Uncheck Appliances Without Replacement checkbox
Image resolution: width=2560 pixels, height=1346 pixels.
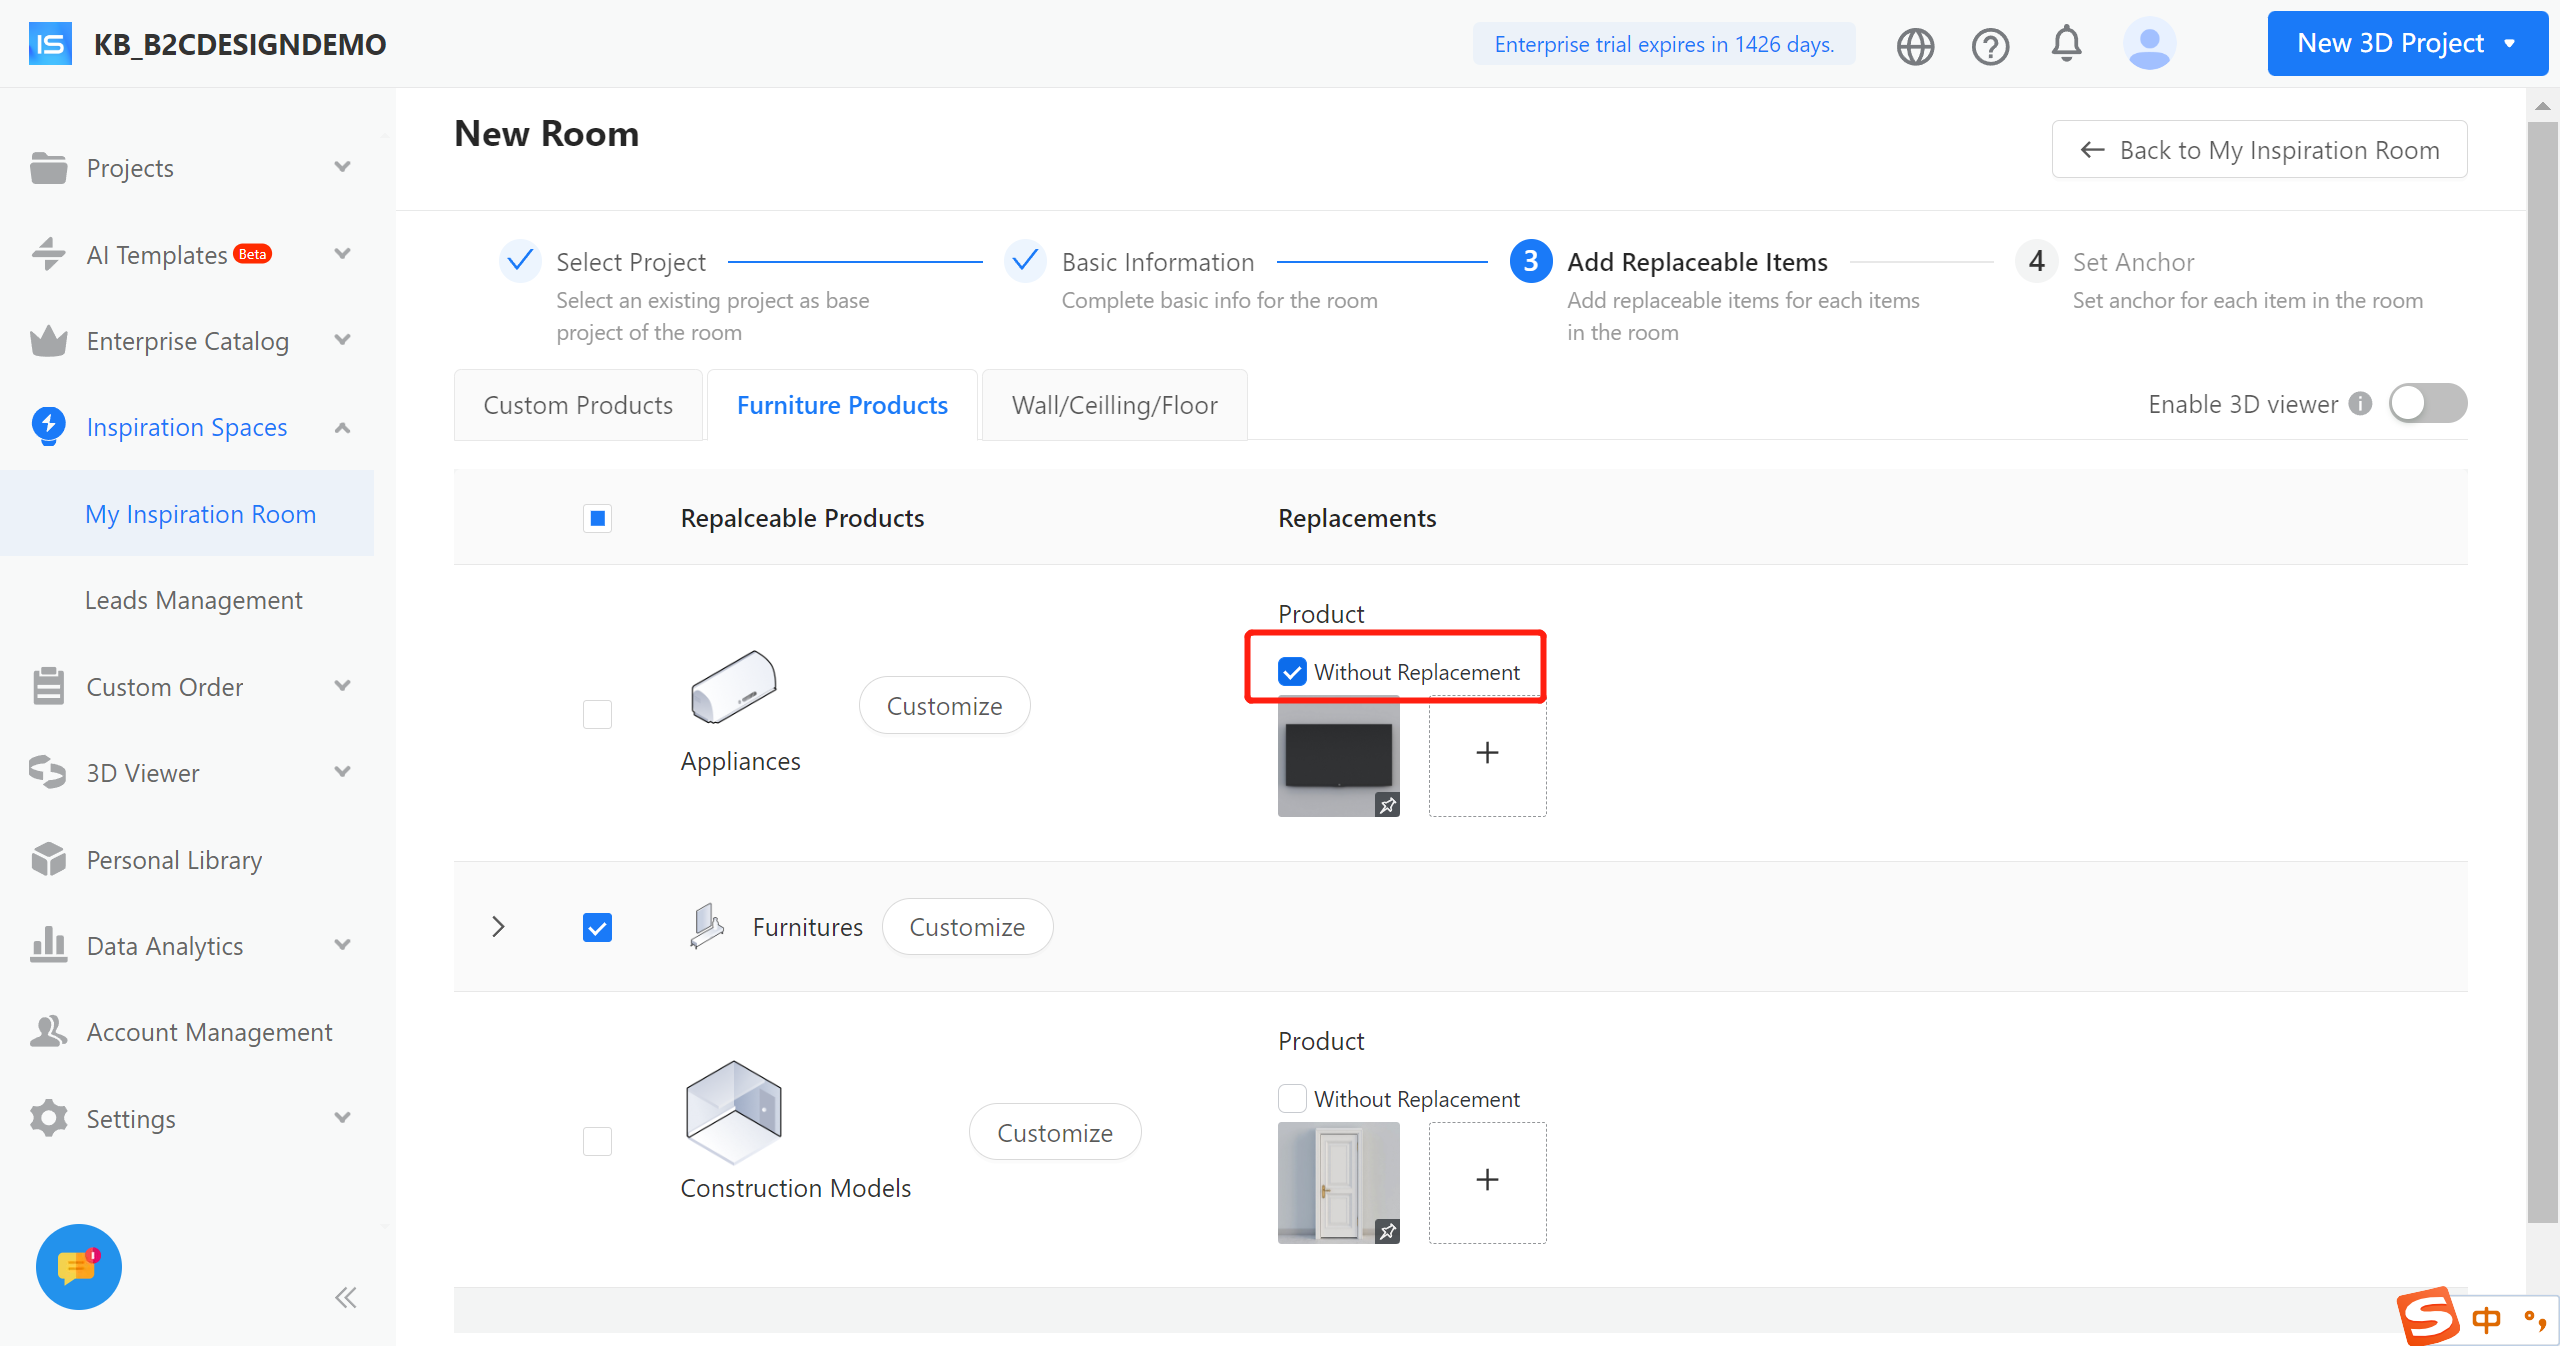pos(1292,672)
